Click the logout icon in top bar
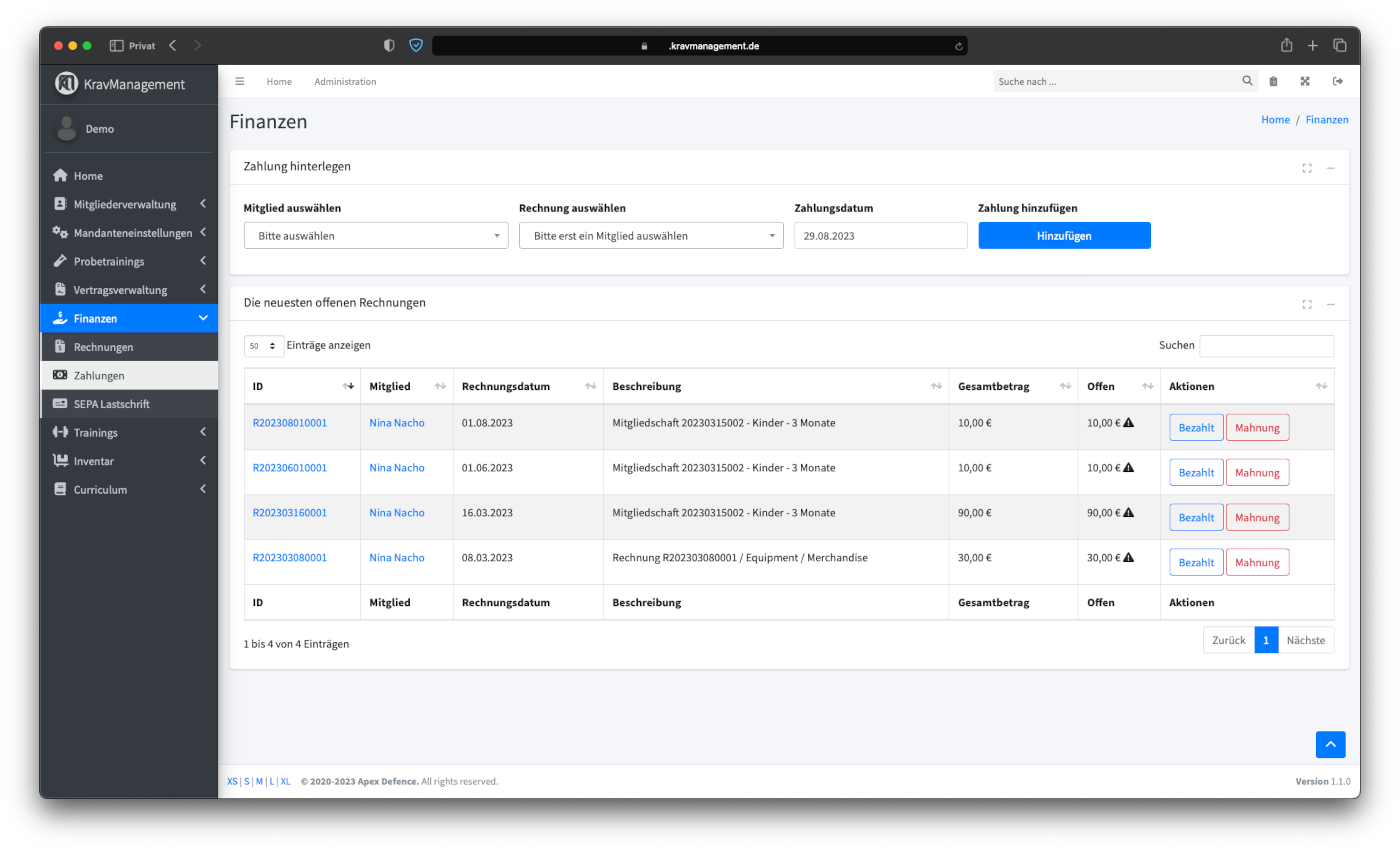 click(1337, 81)
